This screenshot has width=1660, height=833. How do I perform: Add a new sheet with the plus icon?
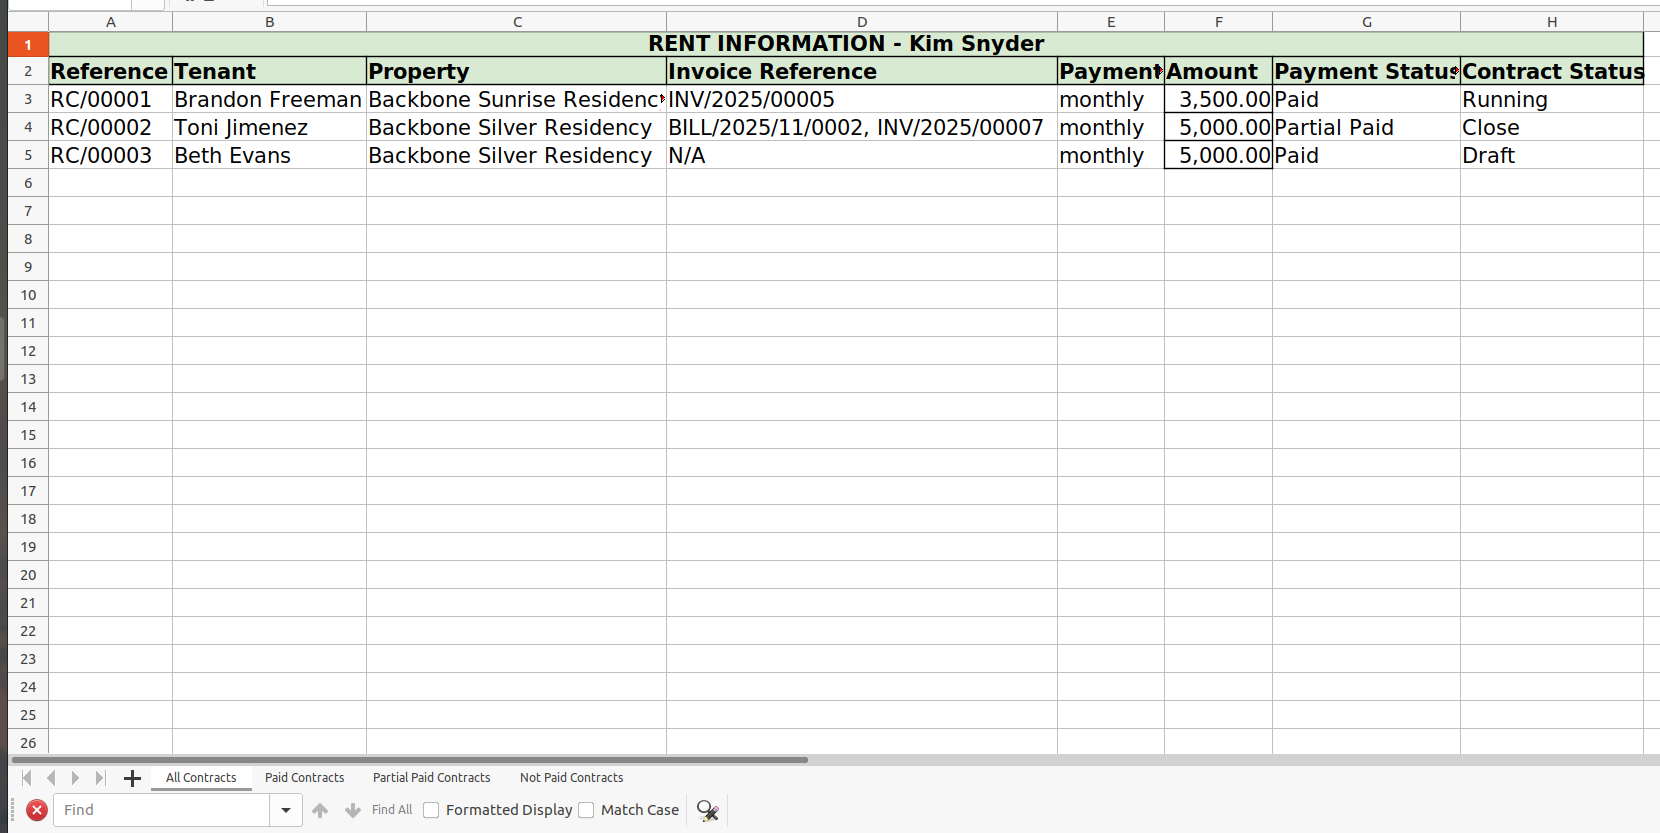[x=132, y=778]
